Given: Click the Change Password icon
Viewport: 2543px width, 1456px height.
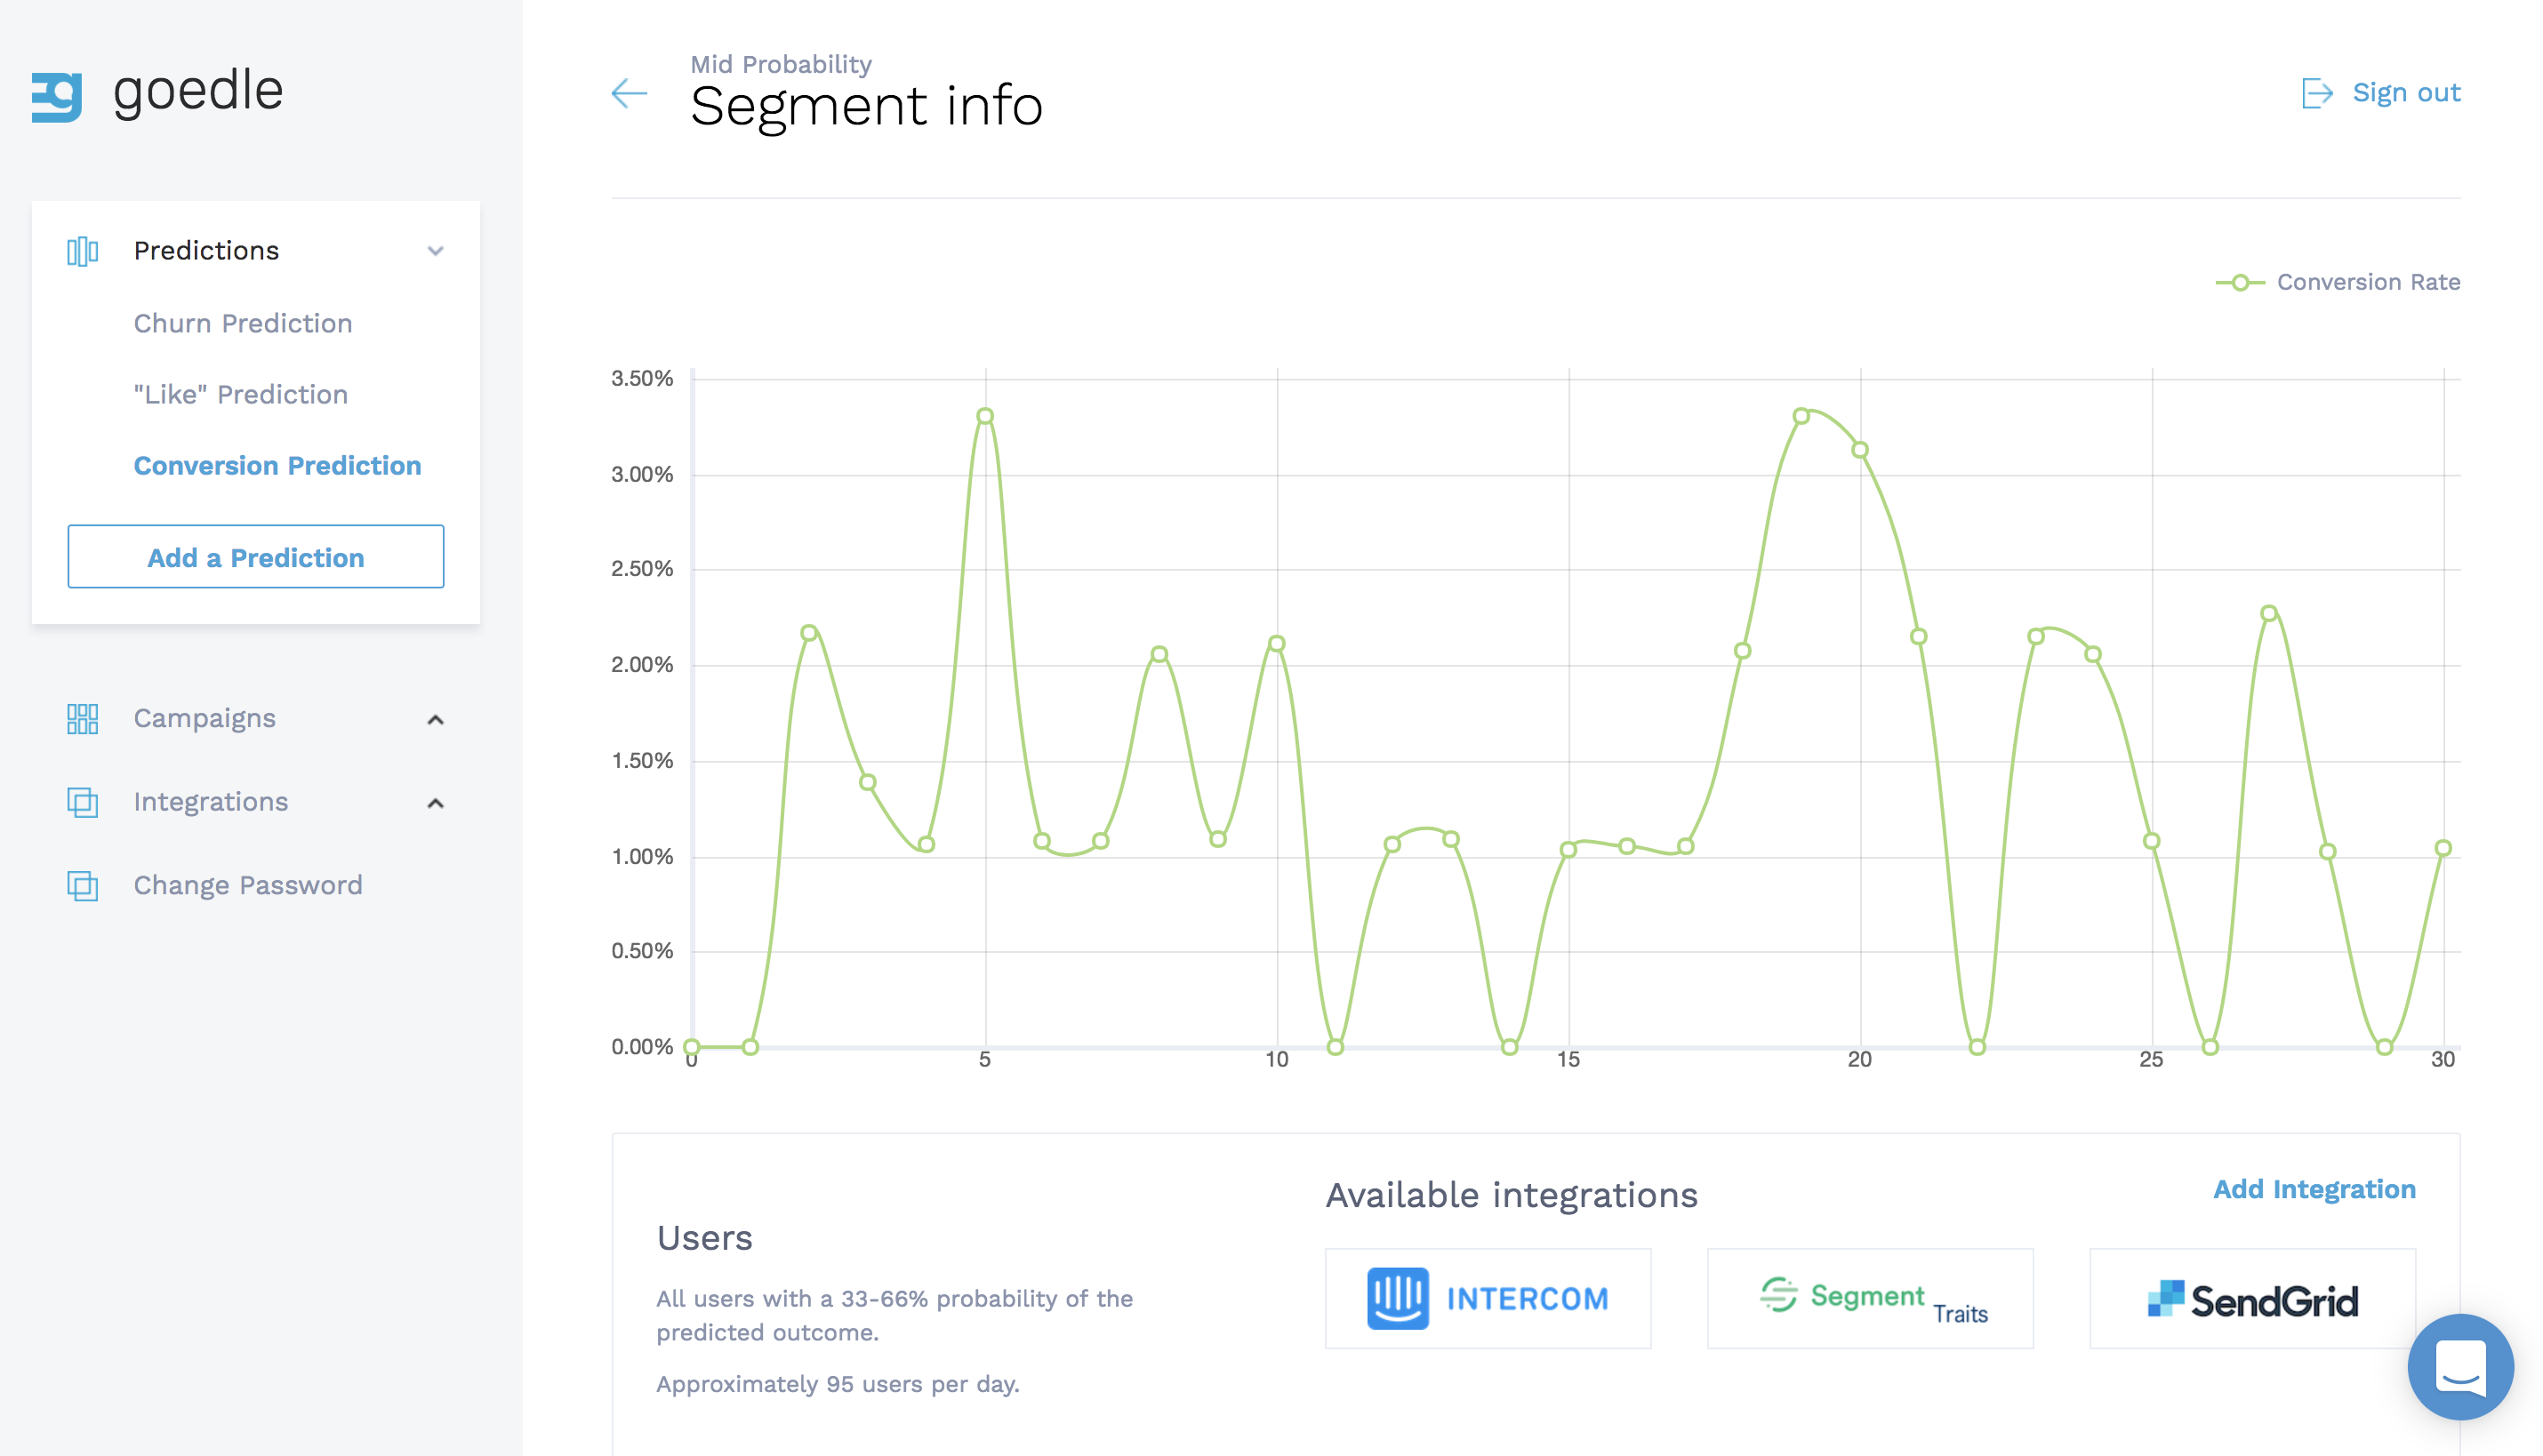Looking at the screenshot, I should 82,886.
